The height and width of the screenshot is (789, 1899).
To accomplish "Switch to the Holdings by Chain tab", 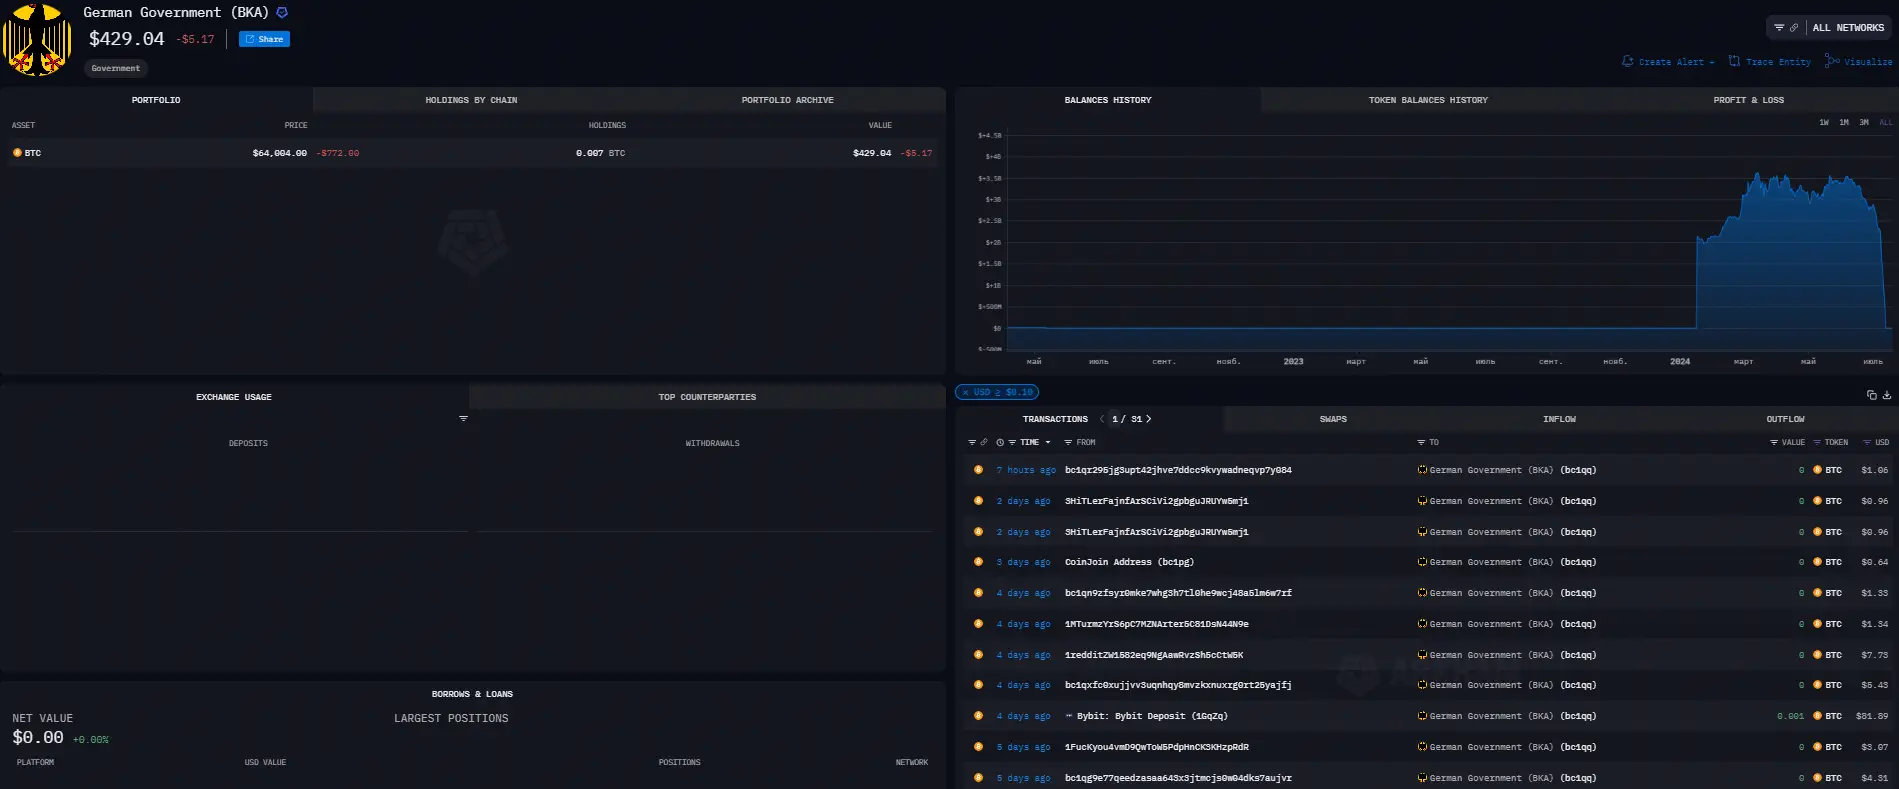I will point(471,100).
